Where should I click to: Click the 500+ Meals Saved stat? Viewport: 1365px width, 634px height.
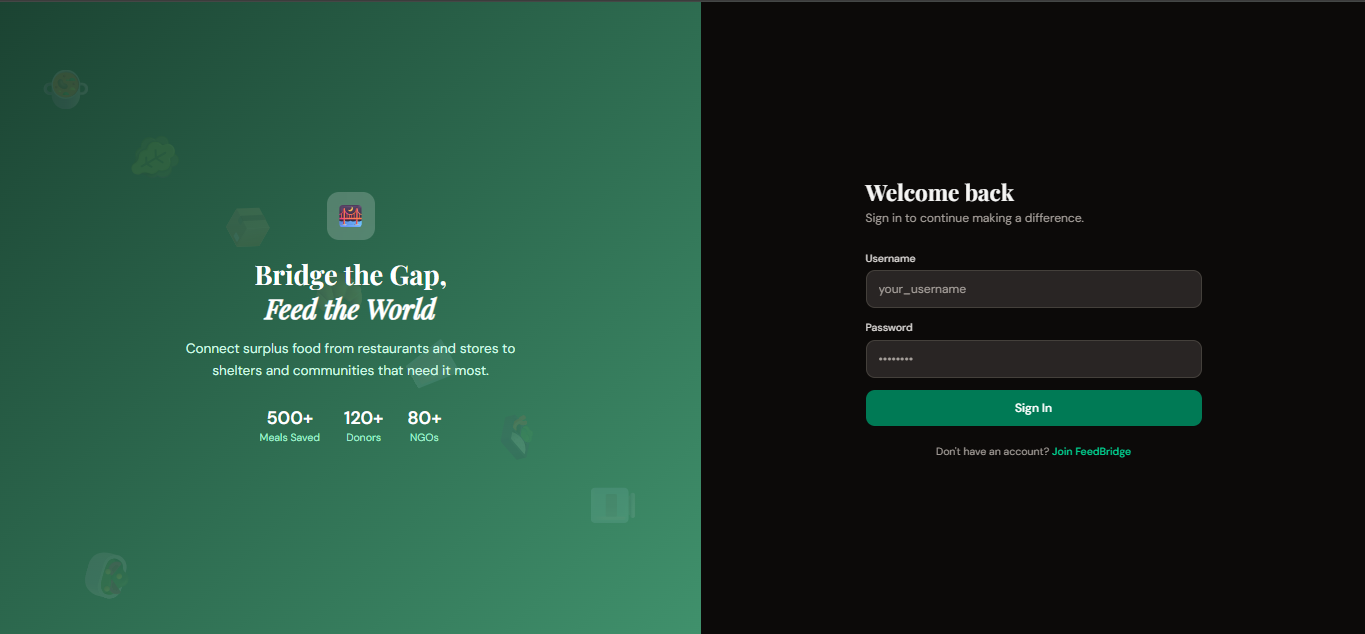tap(290, 426)
